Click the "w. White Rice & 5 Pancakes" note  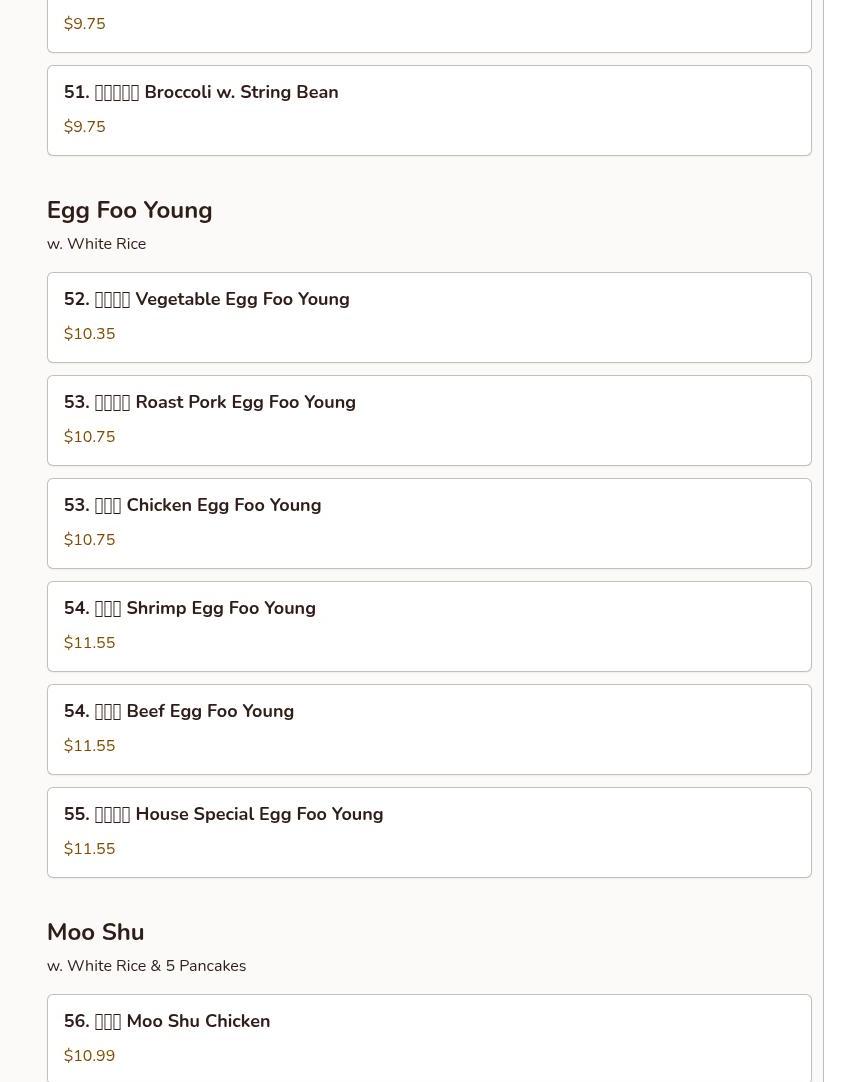click(146, 966)
